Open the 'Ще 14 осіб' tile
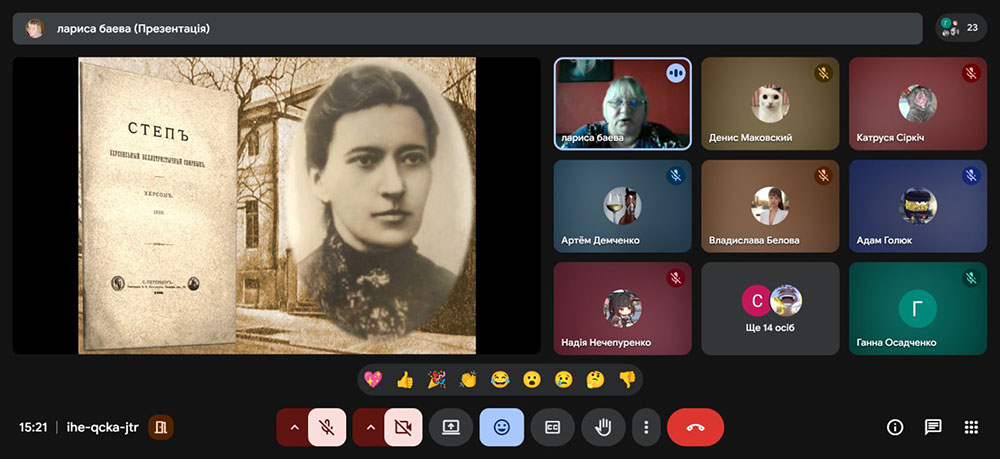Screen dimensions: 1000x459 click(x=770, y=309)
